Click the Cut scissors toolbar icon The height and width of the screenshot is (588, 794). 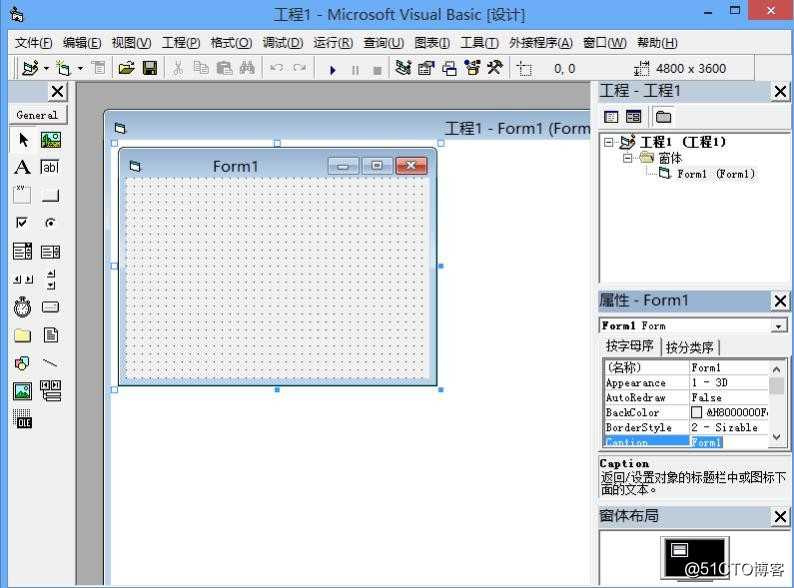point(178,68)
